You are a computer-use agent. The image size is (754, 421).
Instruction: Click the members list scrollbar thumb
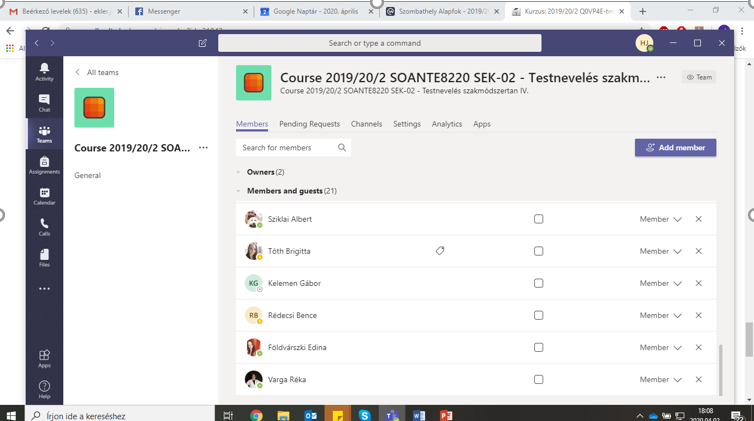[720, 370]
